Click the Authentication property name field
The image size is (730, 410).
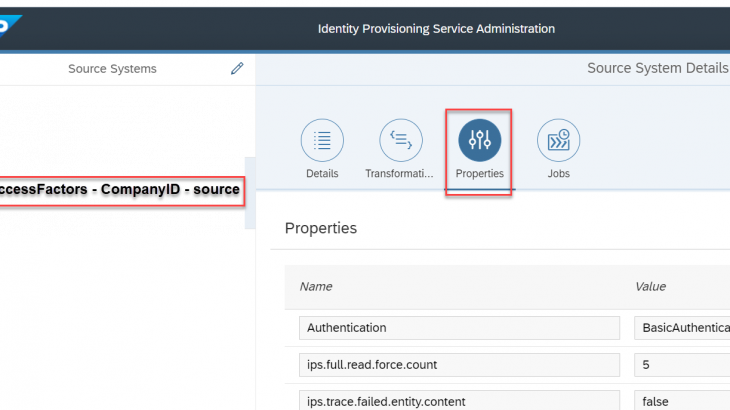[x=459, y=327]
